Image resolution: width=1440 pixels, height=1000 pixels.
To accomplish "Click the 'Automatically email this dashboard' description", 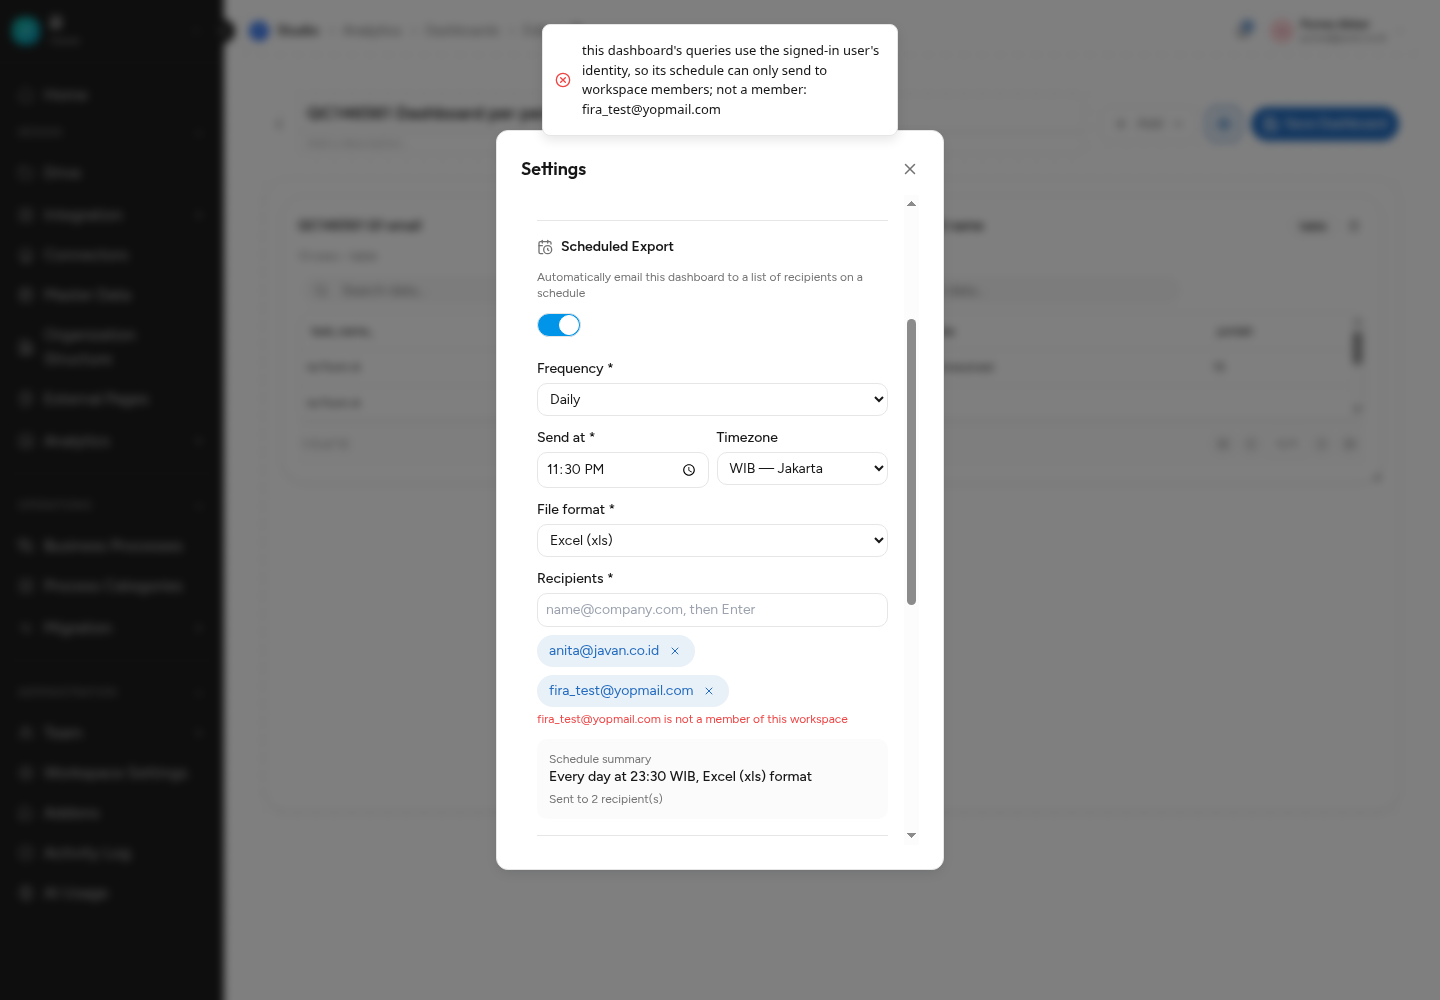I will 700,285.
